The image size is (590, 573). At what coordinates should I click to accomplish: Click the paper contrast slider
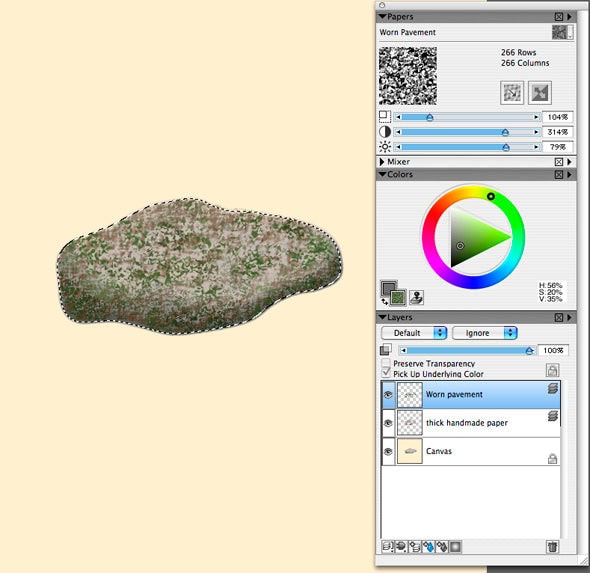pyautogui.click(x=467, y=132)
